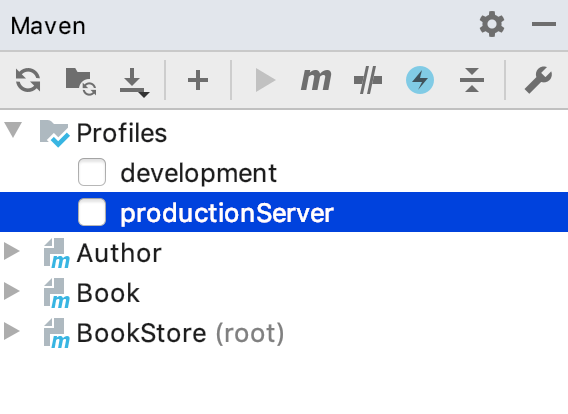Screen dimensions: 568x414
Task: Toggle skip tests mode icon
Action: tap(368, 80)
